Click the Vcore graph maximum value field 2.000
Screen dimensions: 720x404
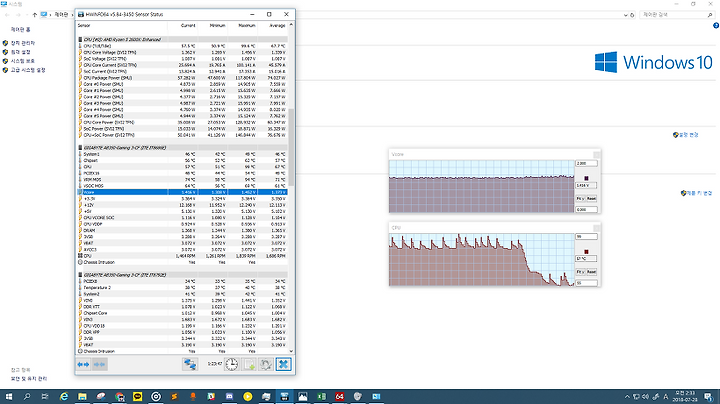pyautogui.click(x=586, y=163)
